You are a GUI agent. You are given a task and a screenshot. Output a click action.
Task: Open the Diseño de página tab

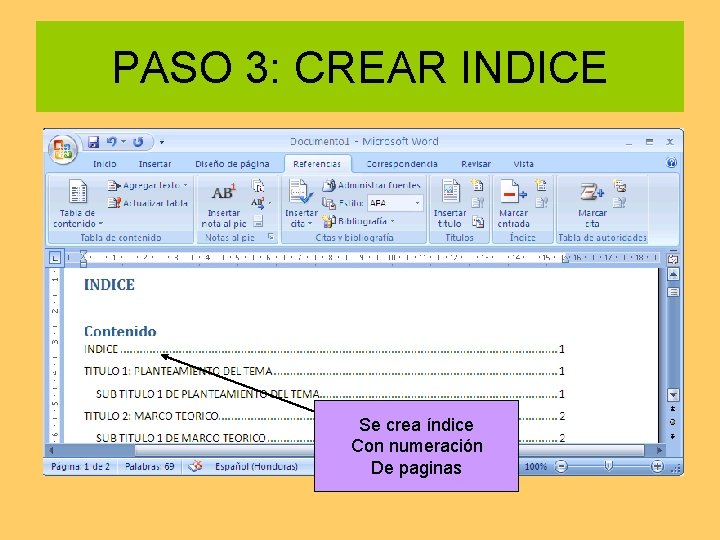(x=232, y=164)
